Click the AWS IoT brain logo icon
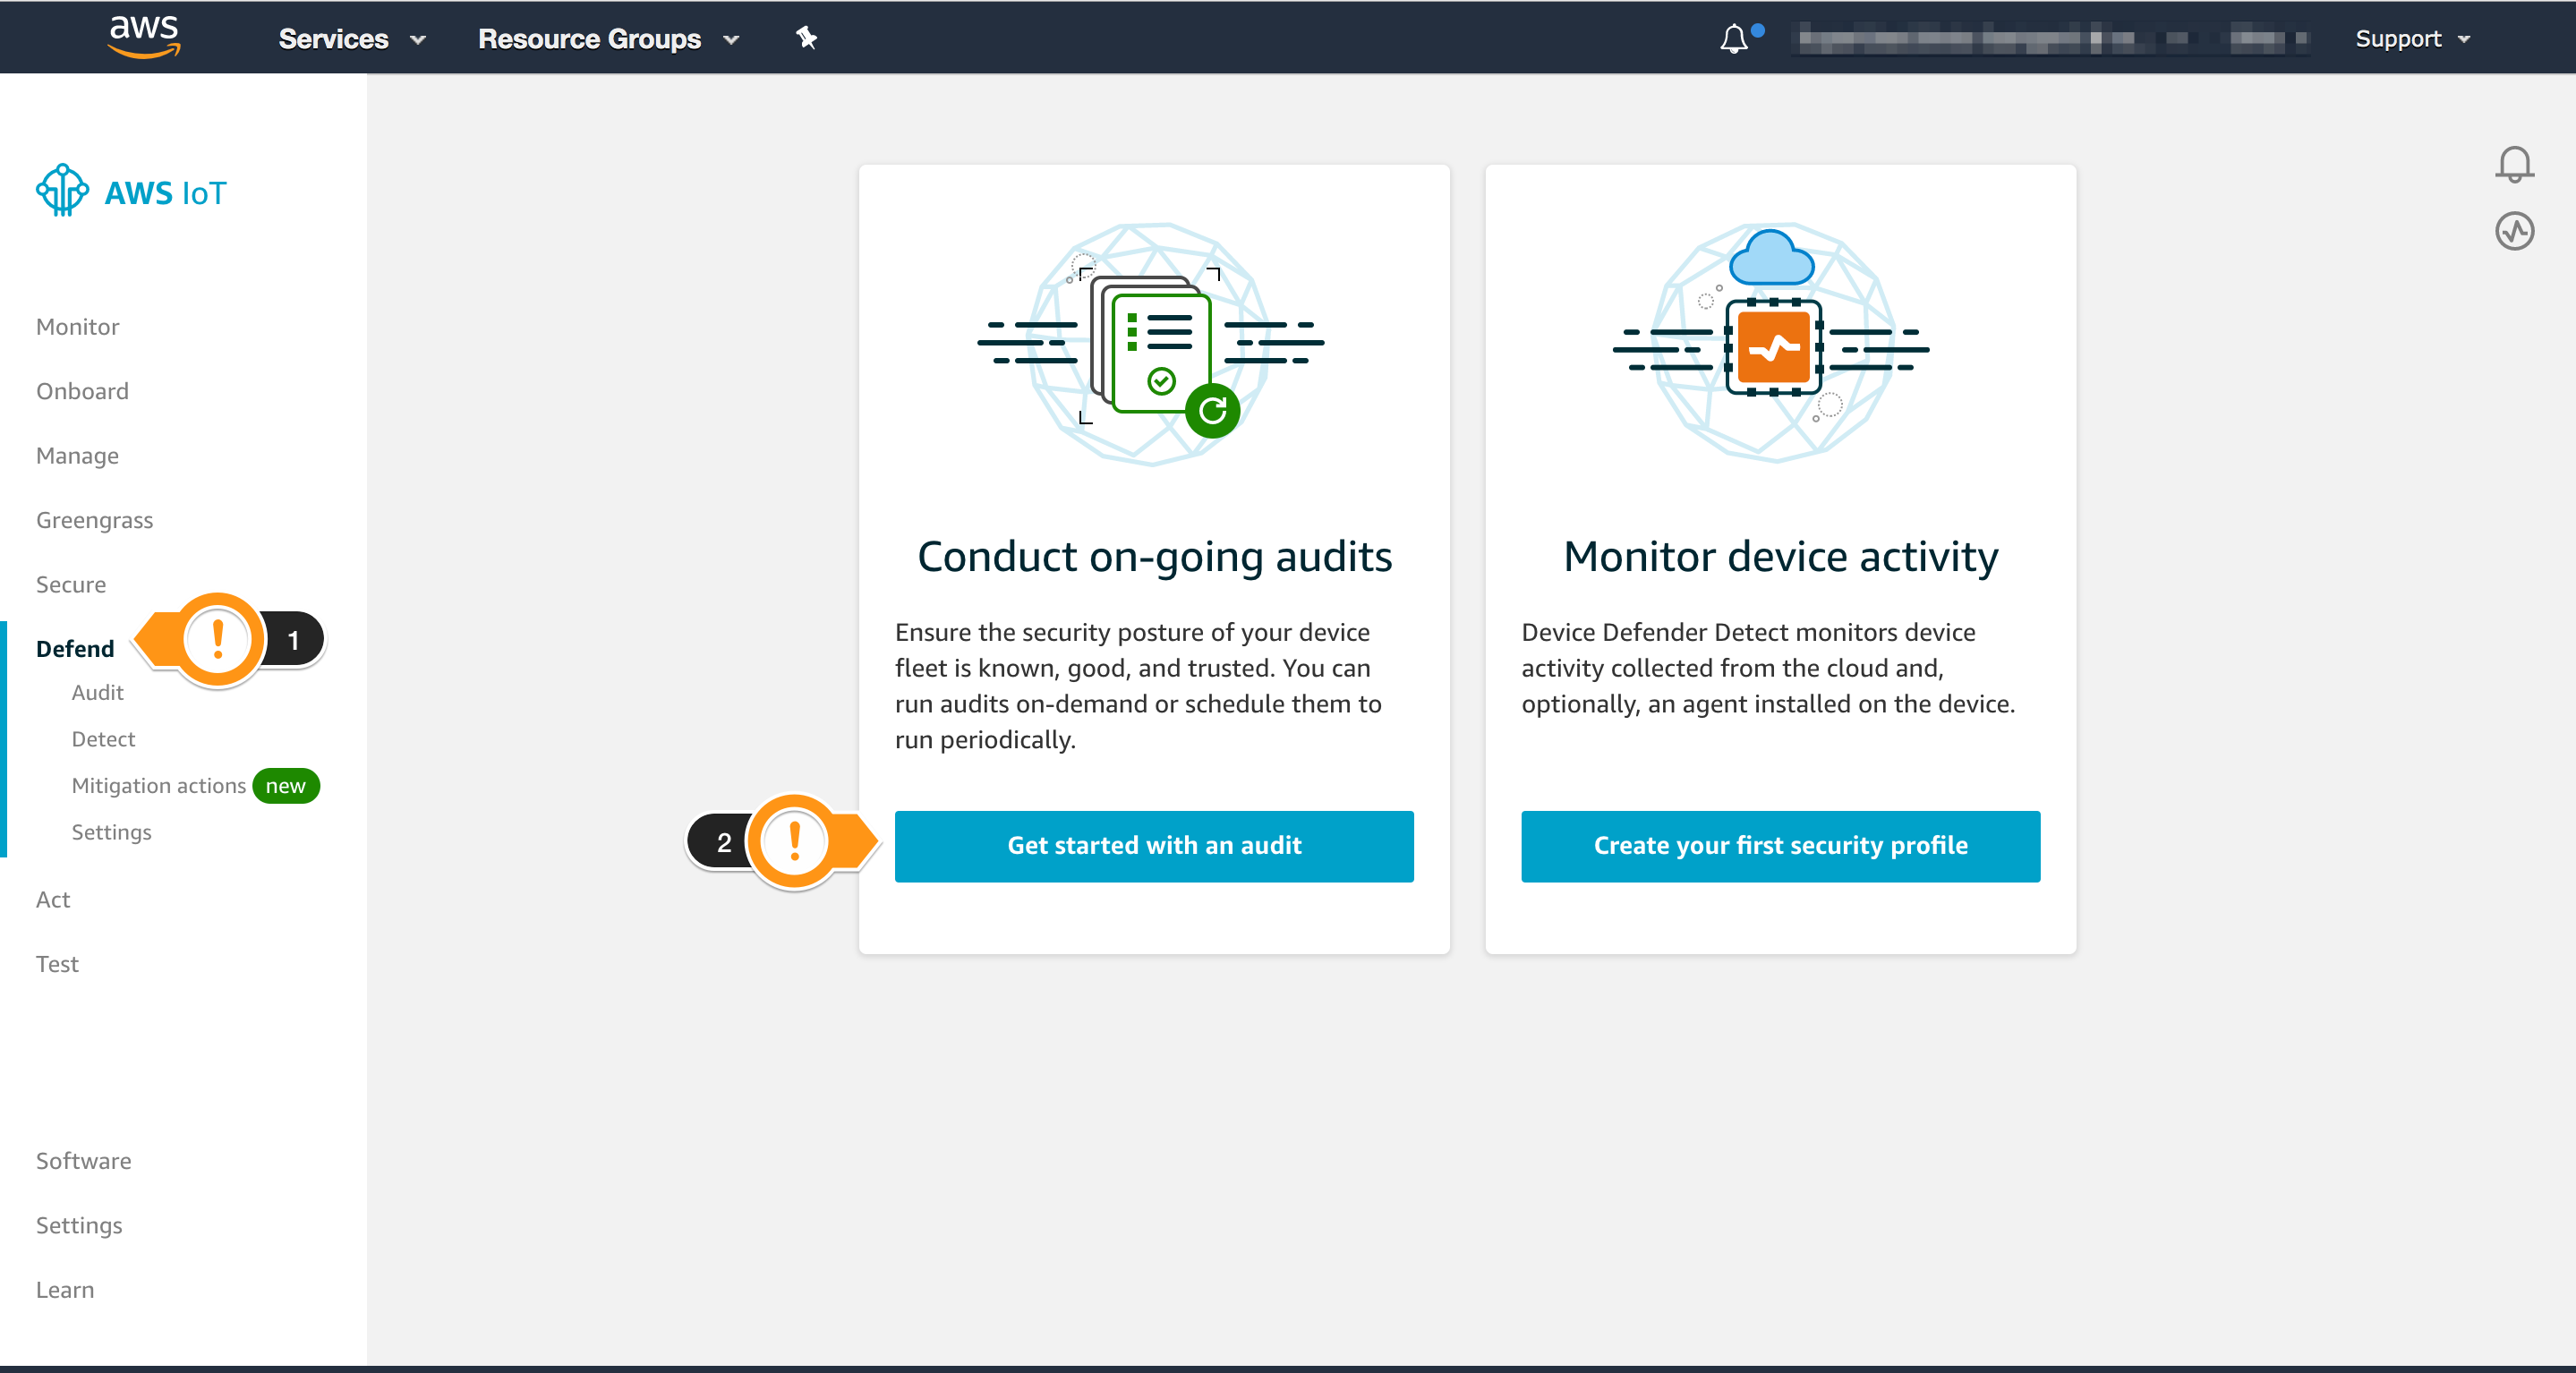2576x1373 pixels. pos(62,190)
